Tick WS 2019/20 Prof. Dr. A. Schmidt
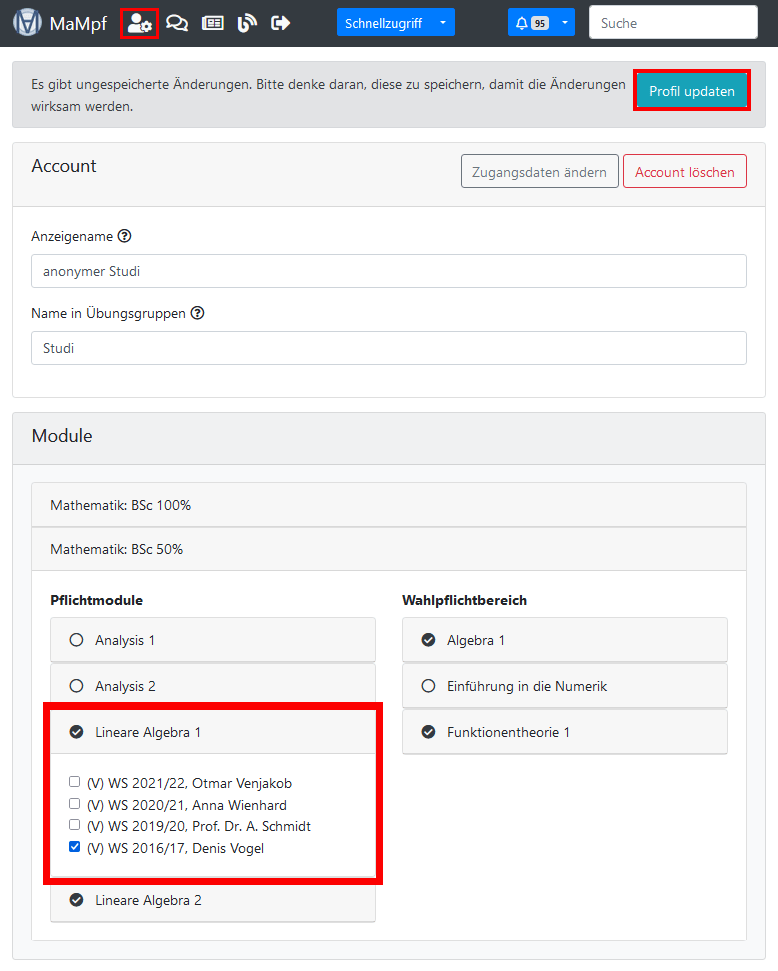778x971 pixels. (x=74, y=825)
